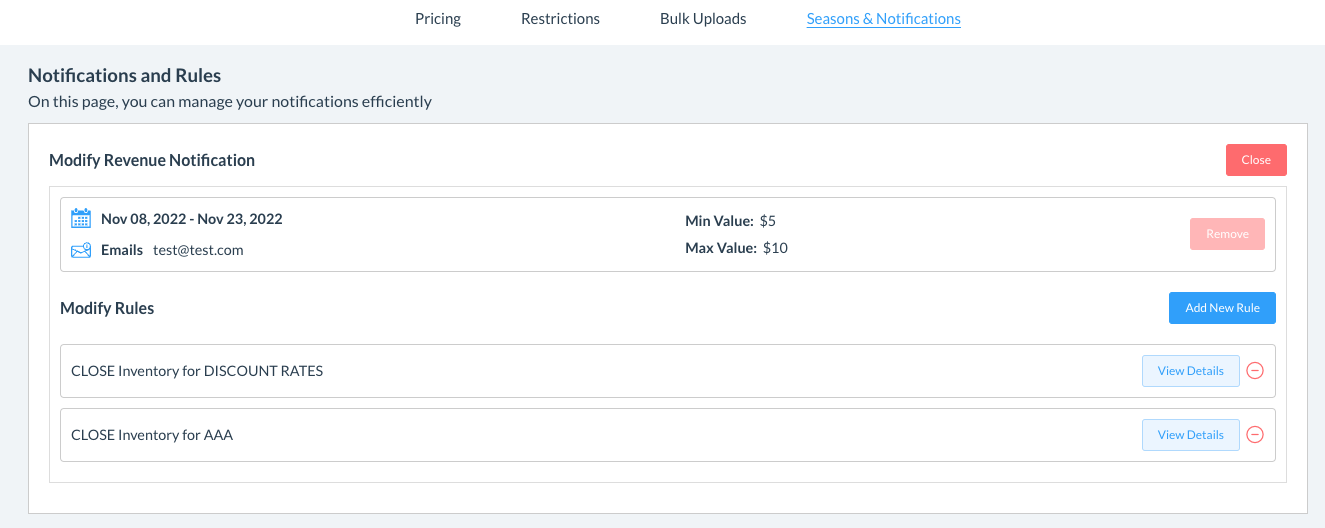Go to the Bulk Uploads tab
The width and height of the screenshot is (1325, 528).
coord(703,19)
